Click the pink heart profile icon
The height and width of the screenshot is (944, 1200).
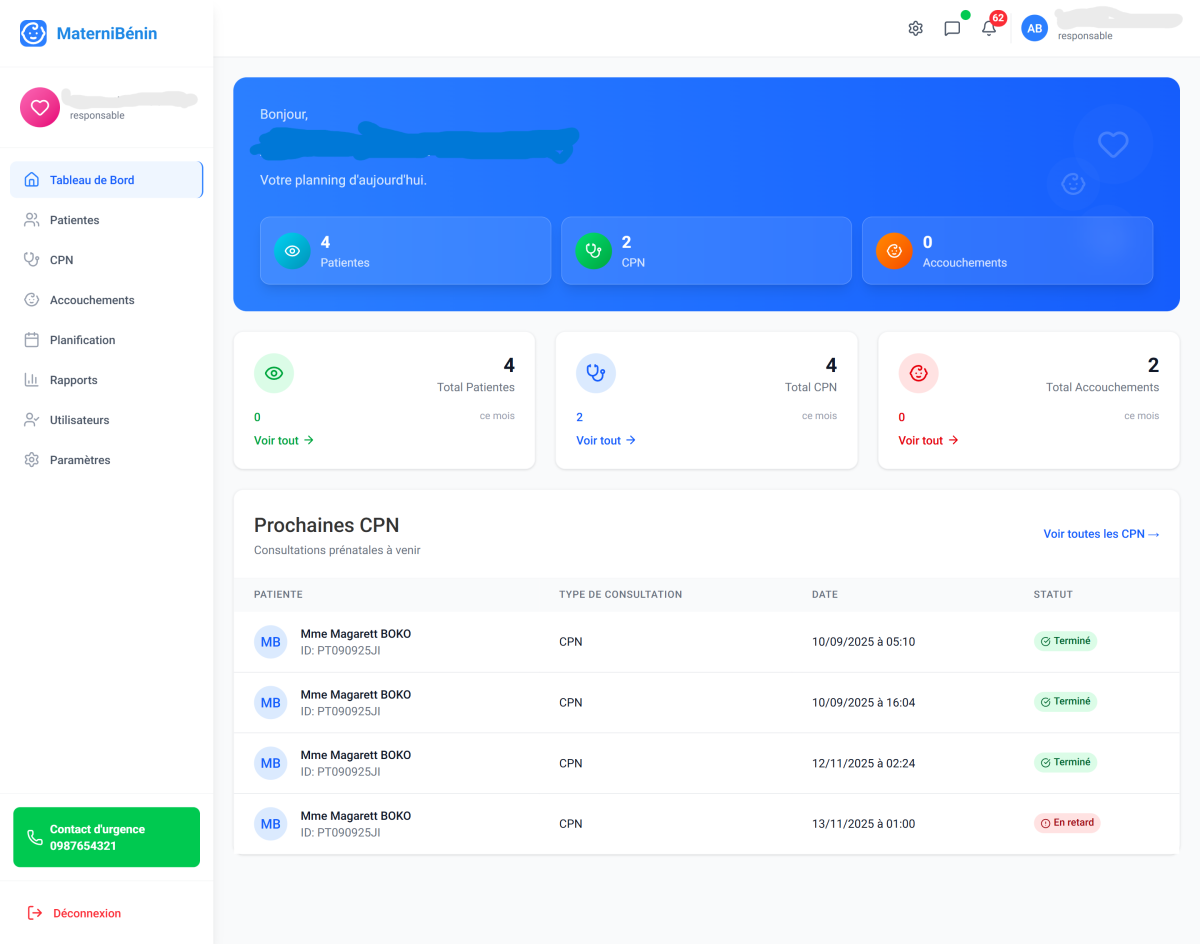(40, 107)
